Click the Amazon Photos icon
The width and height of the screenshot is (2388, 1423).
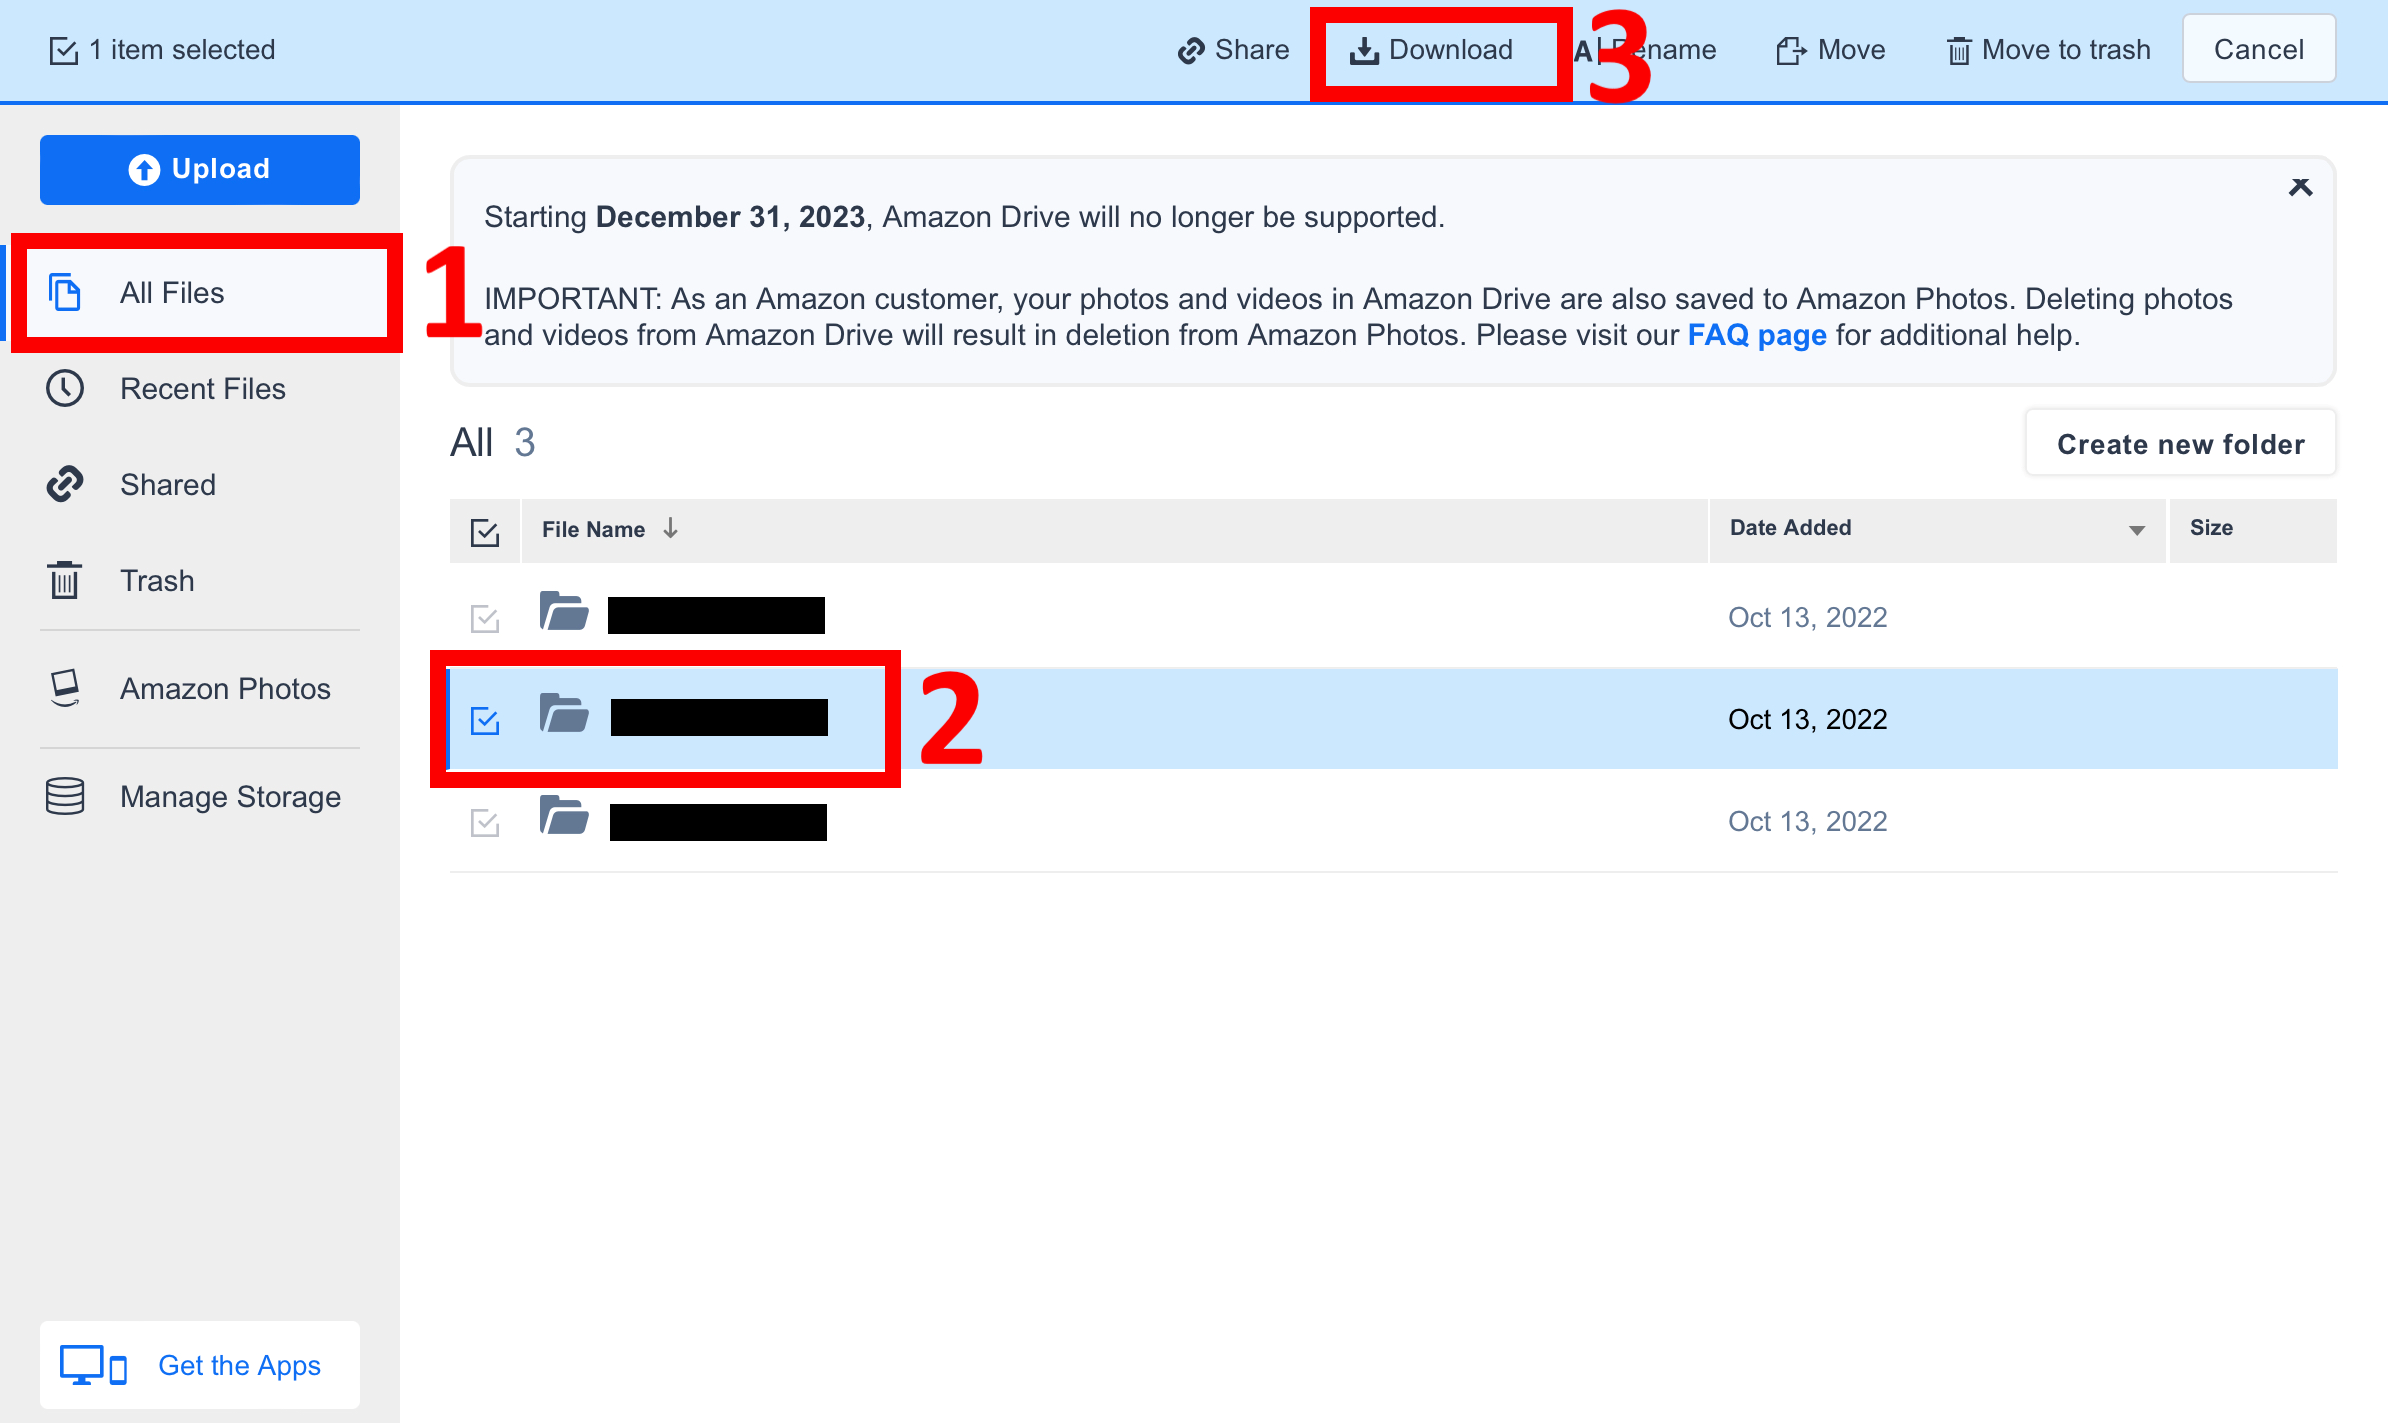point(65,688)
